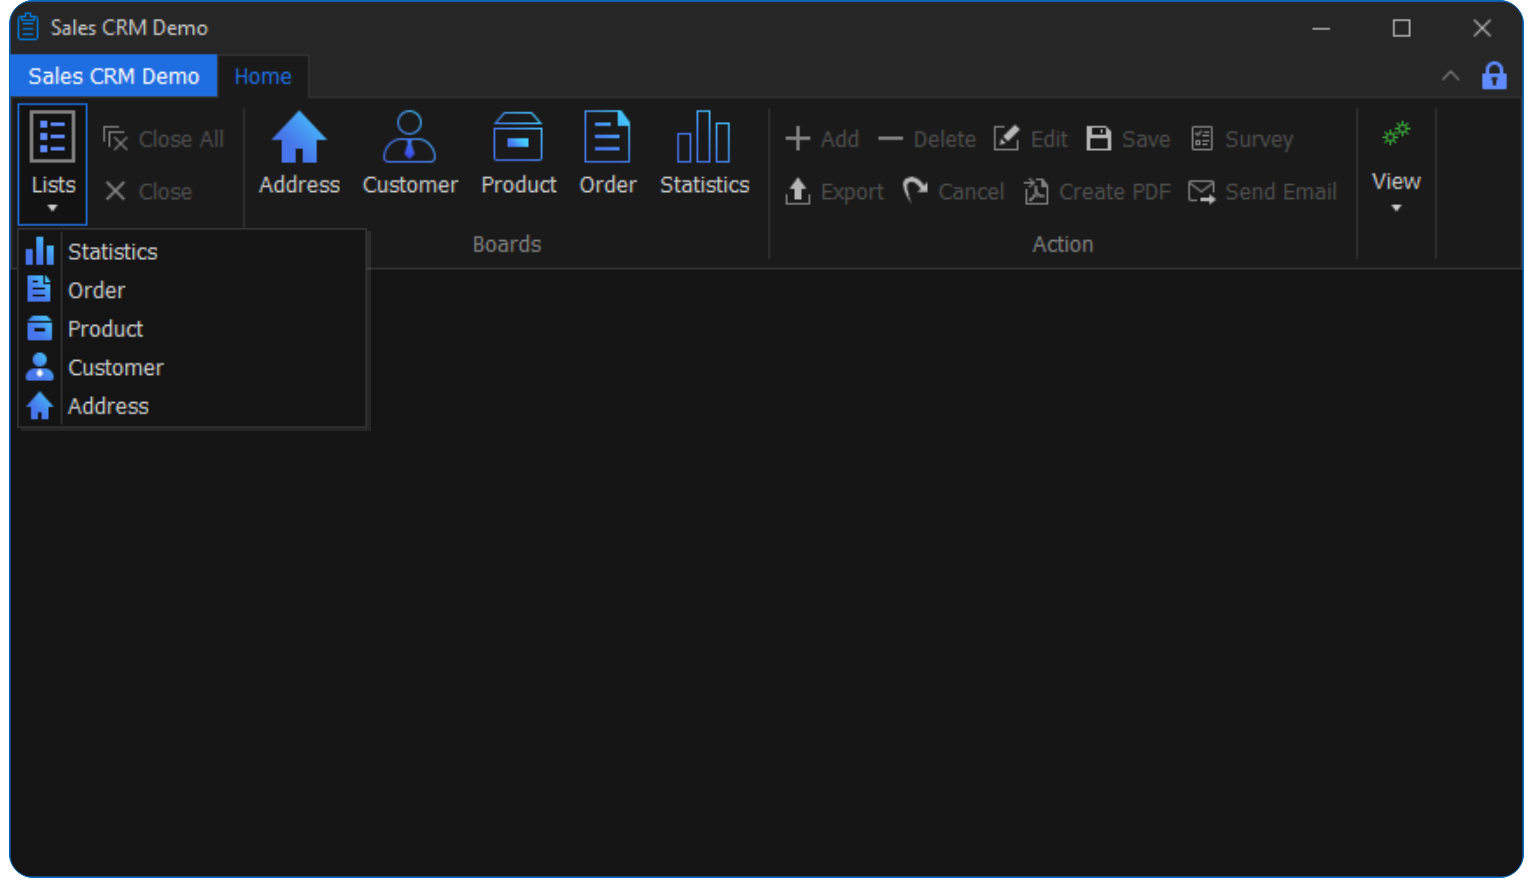Screen dimensions: 1533x887
Task: Click the Save disk icon
Action: [x=1099, y=139]
